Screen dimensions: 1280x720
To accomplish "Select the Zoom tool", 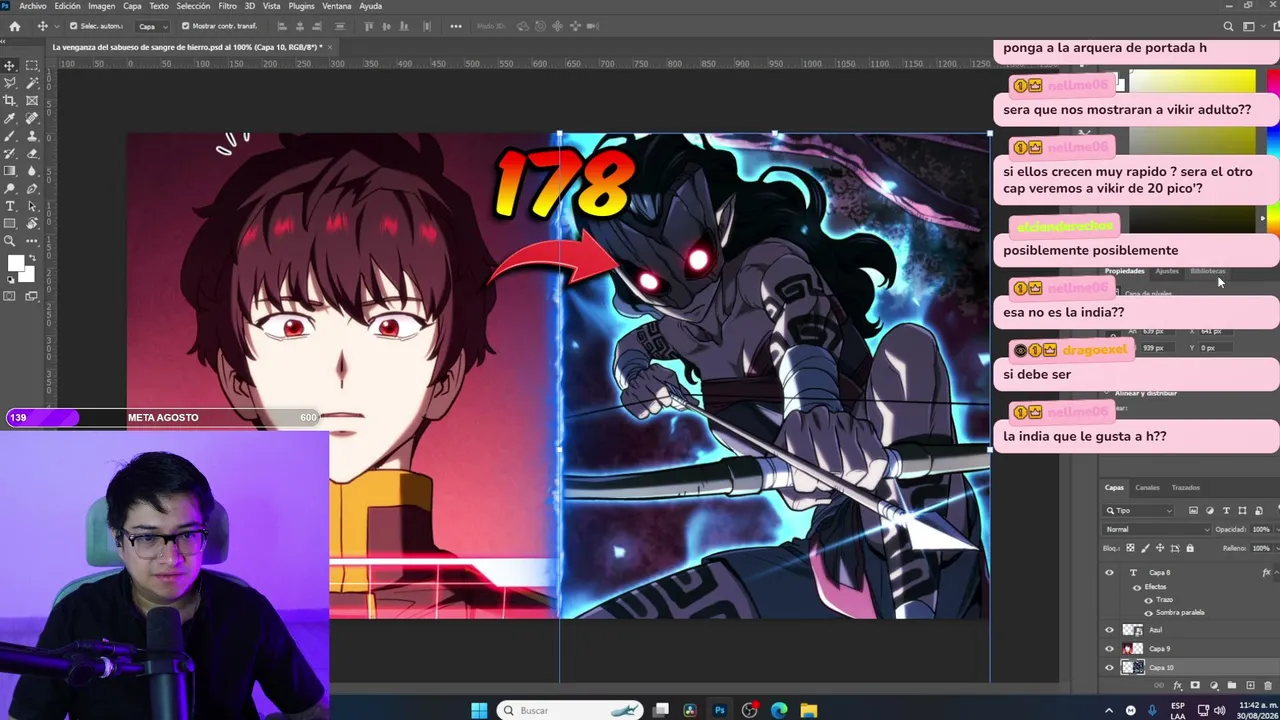I will [x=10, y=241].
